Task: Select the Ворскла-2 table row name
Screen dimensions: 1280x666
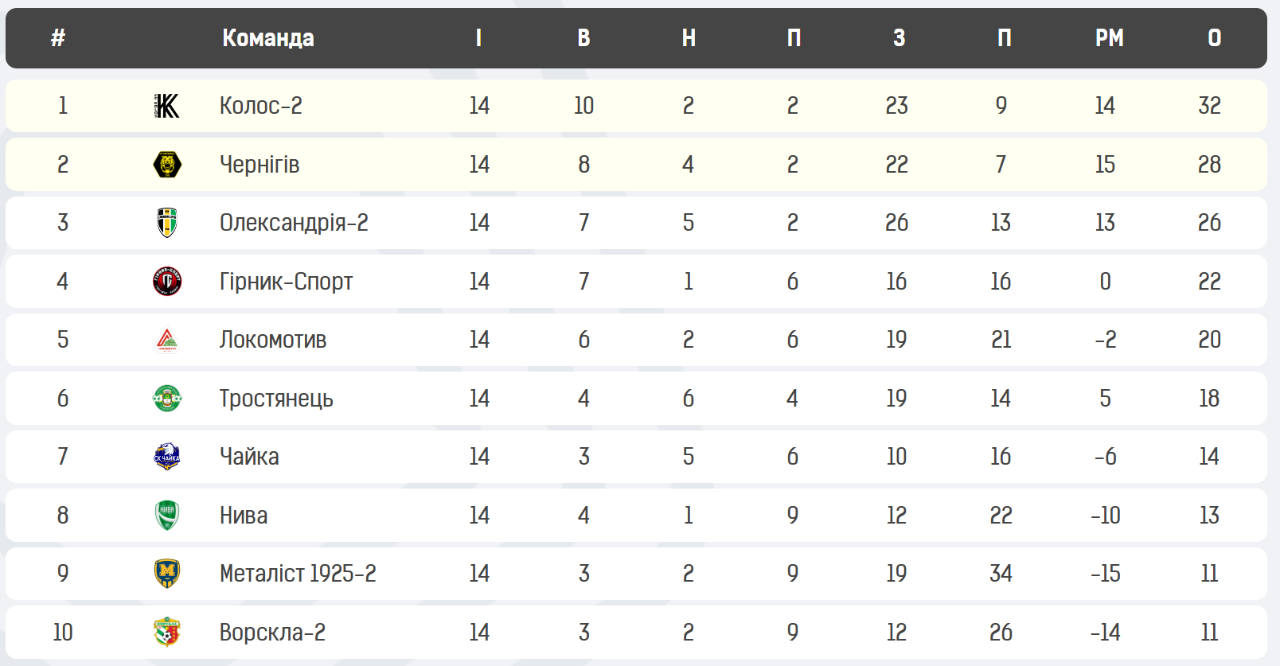Action: [273, 632]
